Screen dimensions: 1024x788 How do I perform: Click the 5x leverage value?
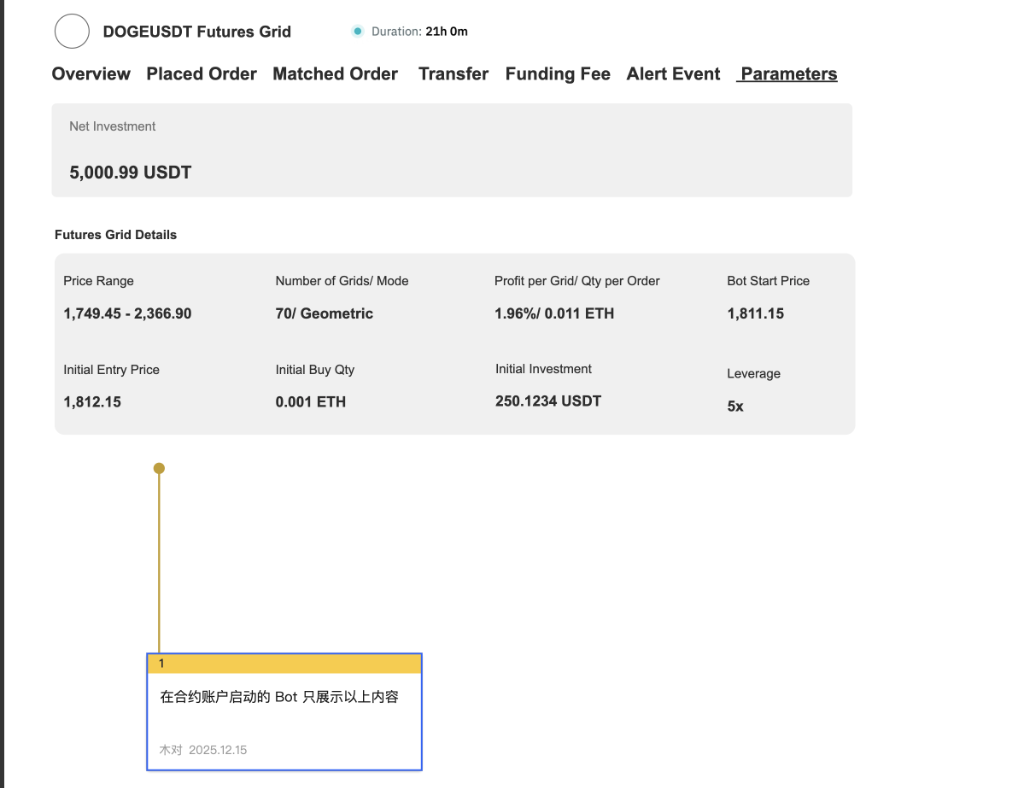pyautogui.click(x=735, y=407)
